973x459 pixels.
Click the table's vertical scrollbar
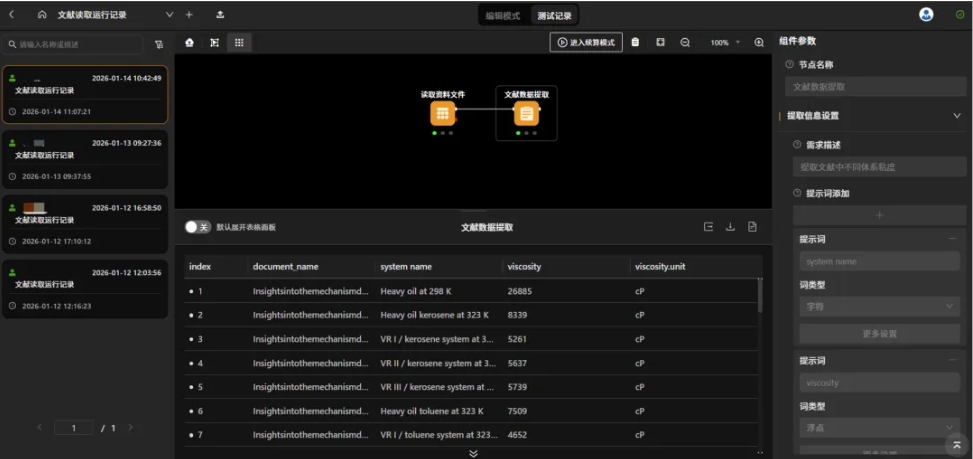[759, 293]
